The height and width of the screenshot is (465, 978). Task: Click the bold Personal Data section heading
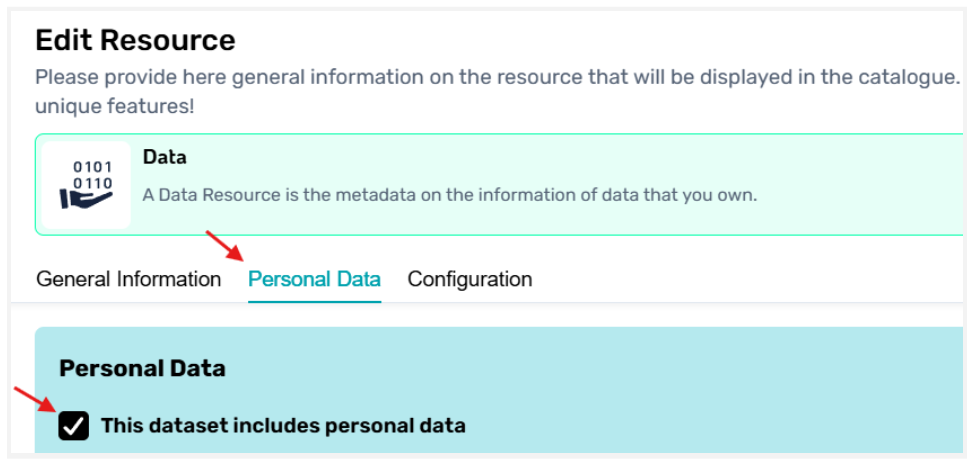tap(142, 368)
